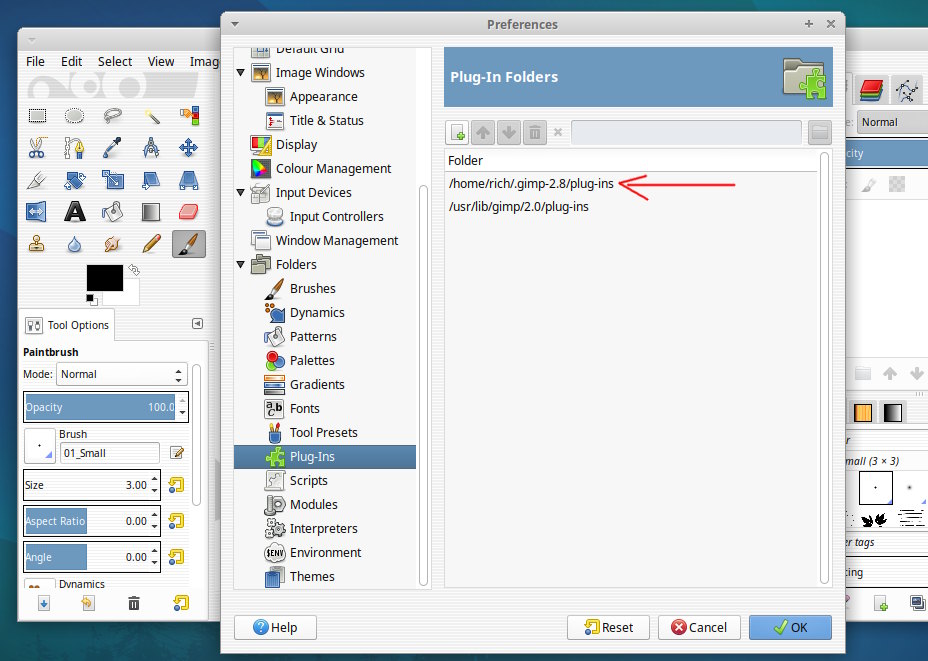Collapse the Input Devices tree node
This screenshot has width=928, height=661.
[x=241, y=193]
